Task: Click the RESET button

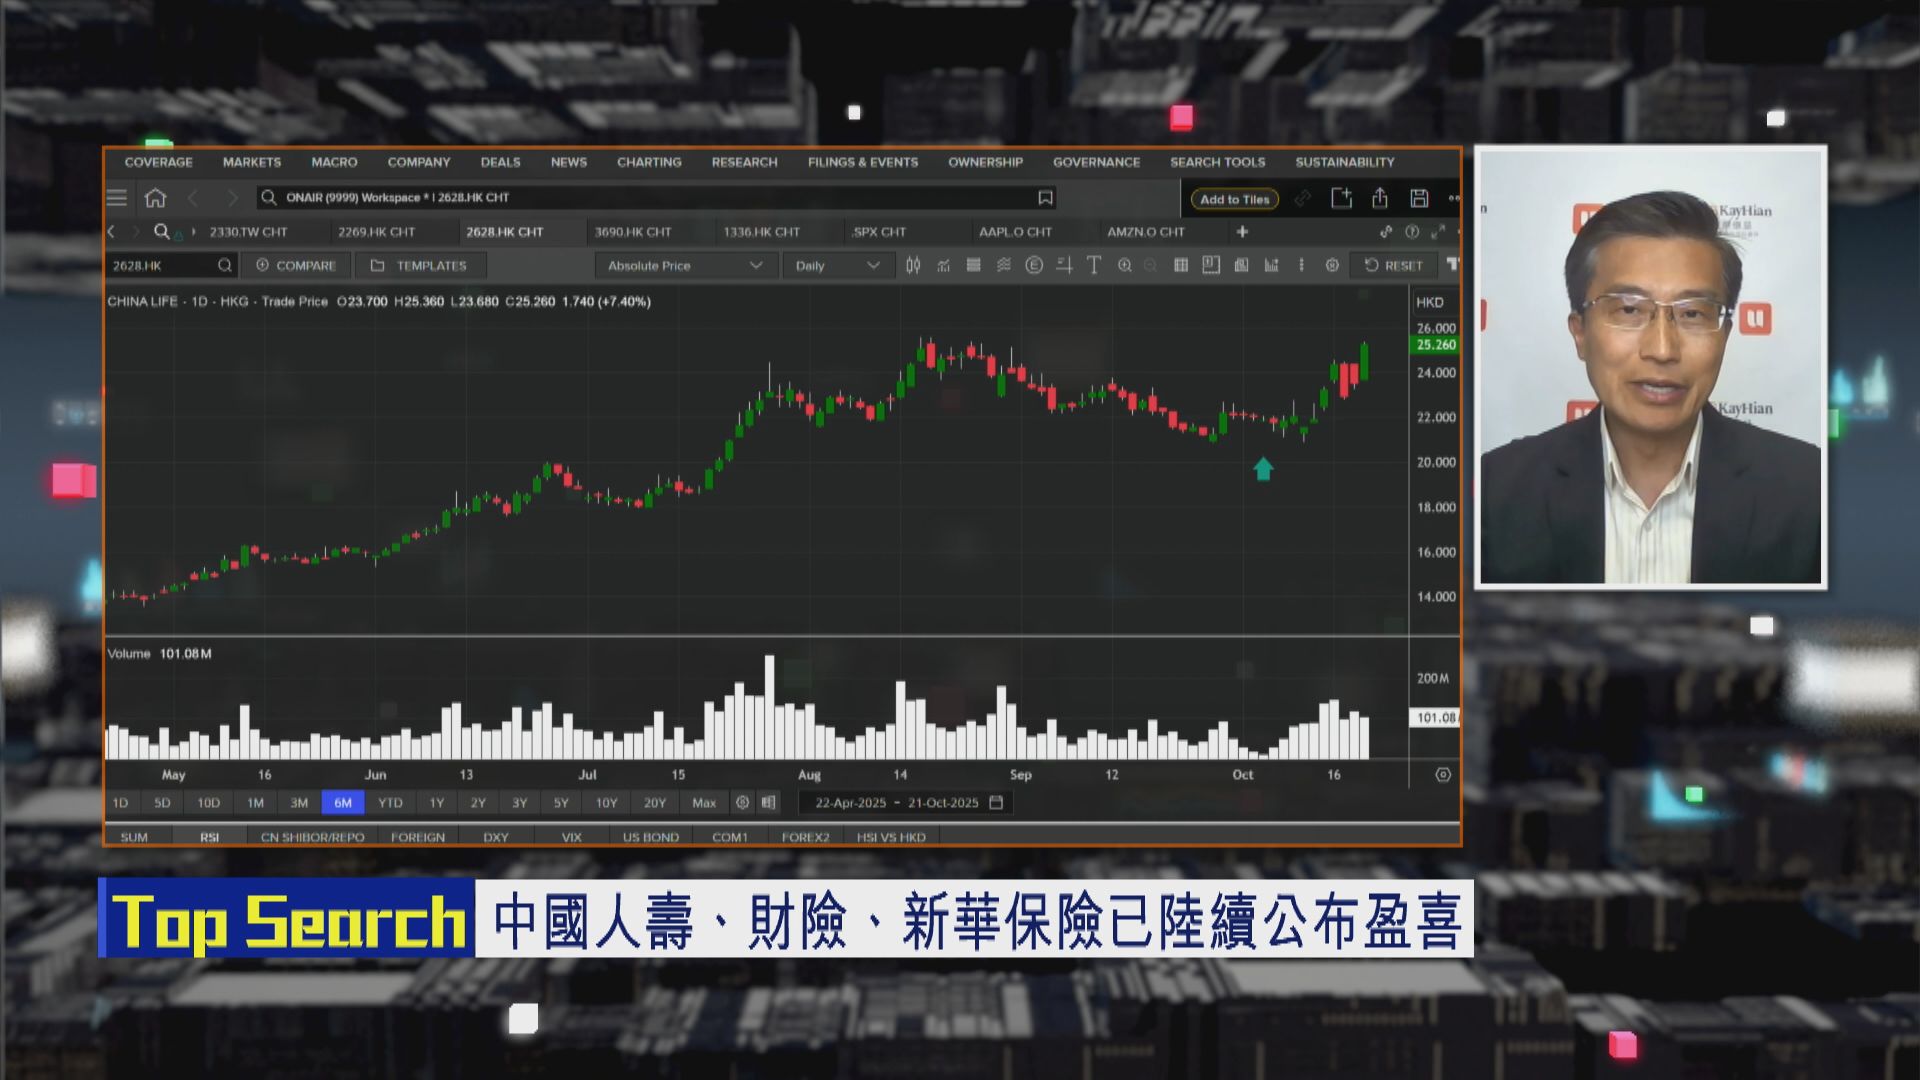Action: (x=1394, y=266)
